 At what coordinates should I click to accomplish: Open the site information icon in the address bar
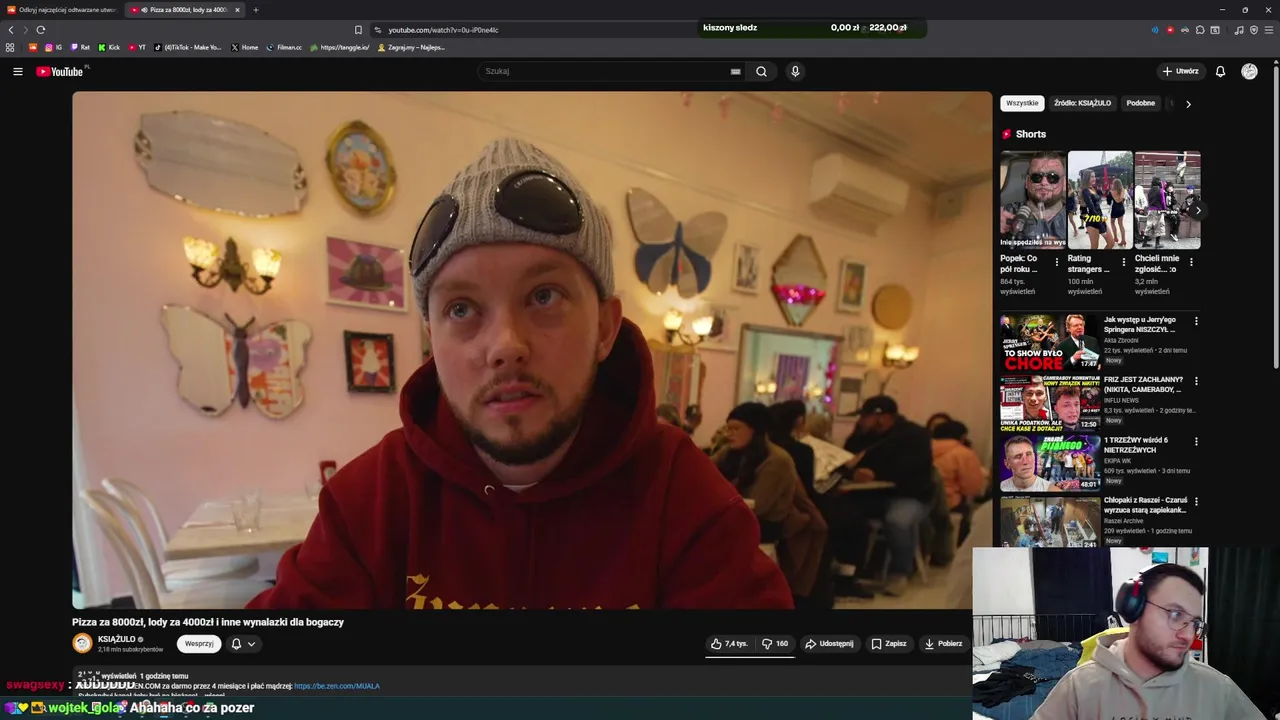(x=378, y=30)
